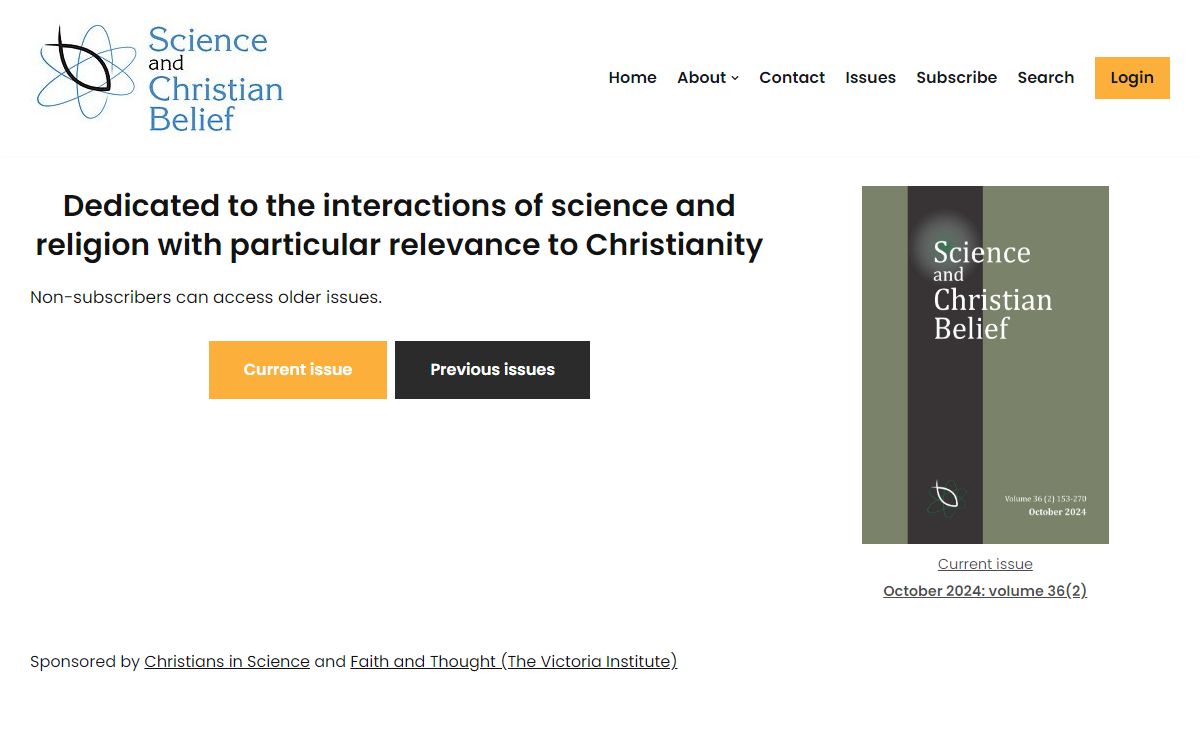Open the "October 2024: volume 36(2)" link

985,591
